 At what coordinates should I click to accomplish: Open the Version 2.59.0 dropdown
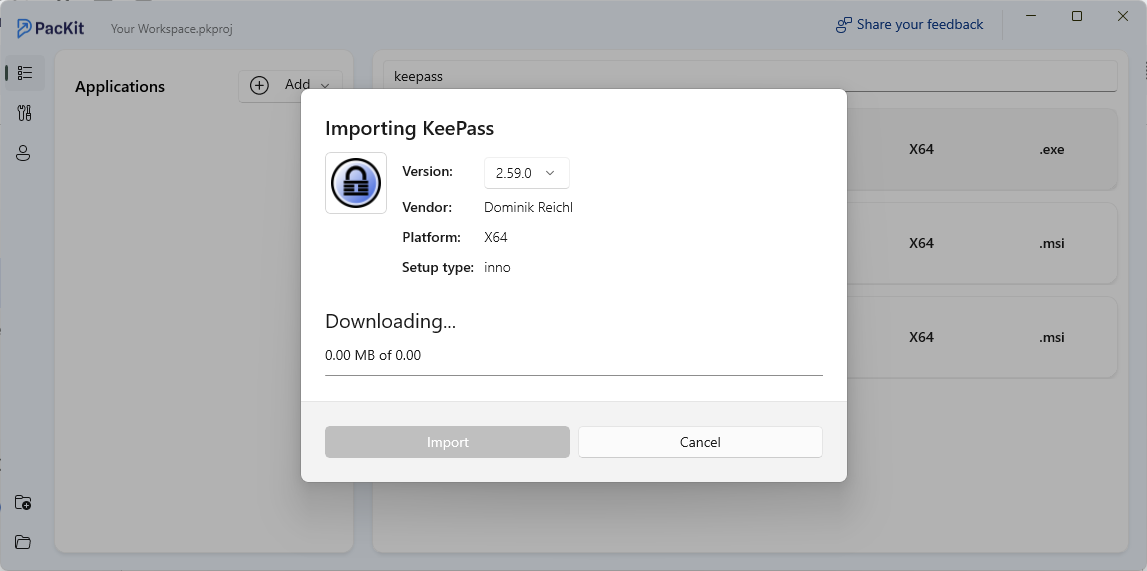click(x=526, y=173)
